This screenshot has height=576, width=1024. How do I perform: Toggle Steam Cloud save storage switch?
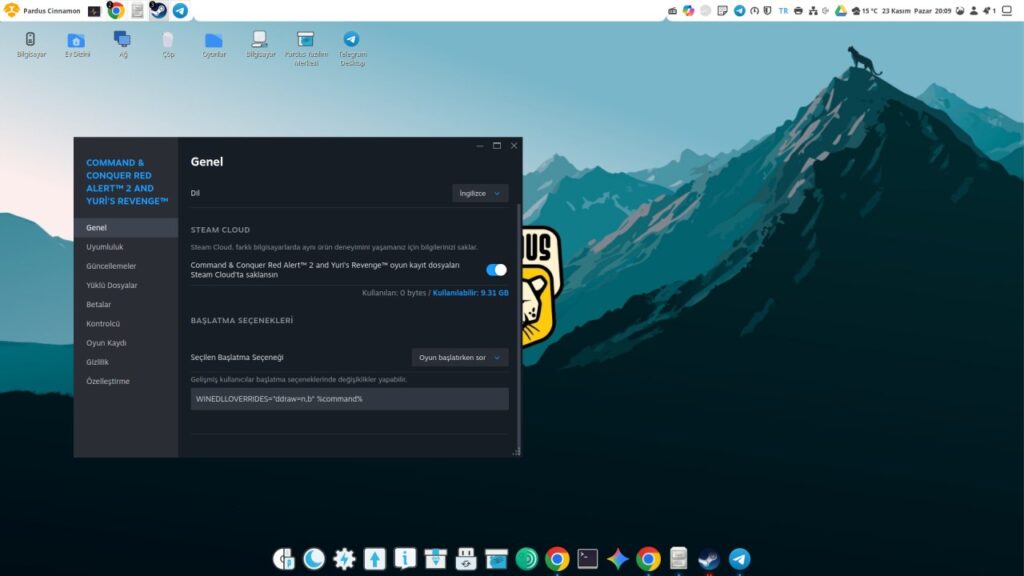496,269
